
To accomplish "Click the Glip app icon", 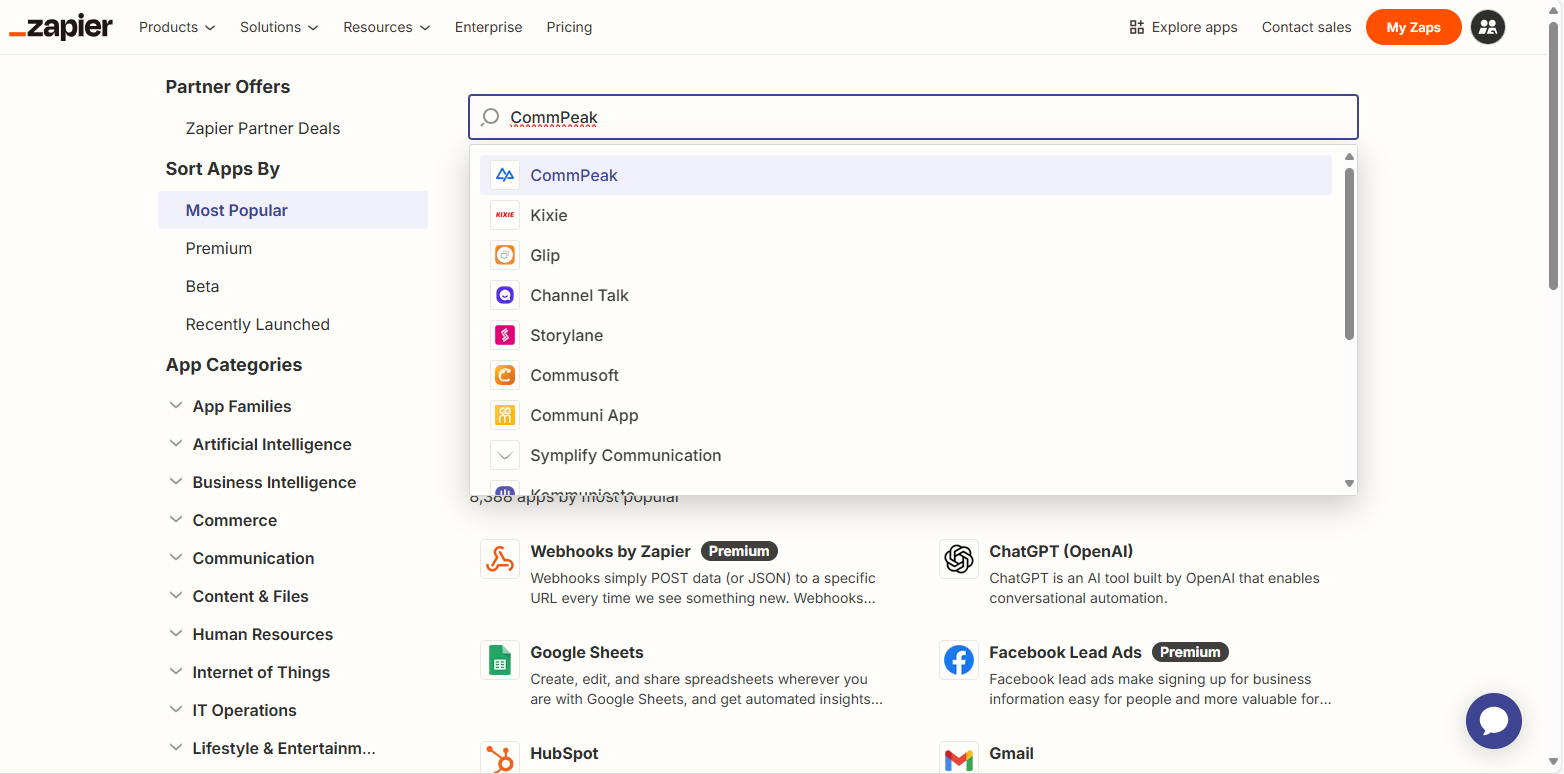I will (505, 255).
